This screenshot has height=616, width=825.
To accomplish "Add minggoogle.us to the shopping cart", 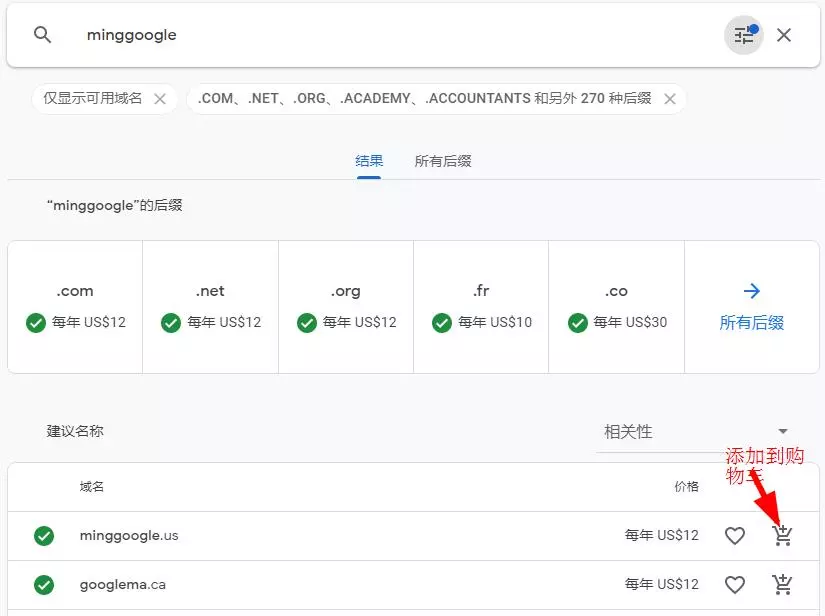I will click(782, 536).
